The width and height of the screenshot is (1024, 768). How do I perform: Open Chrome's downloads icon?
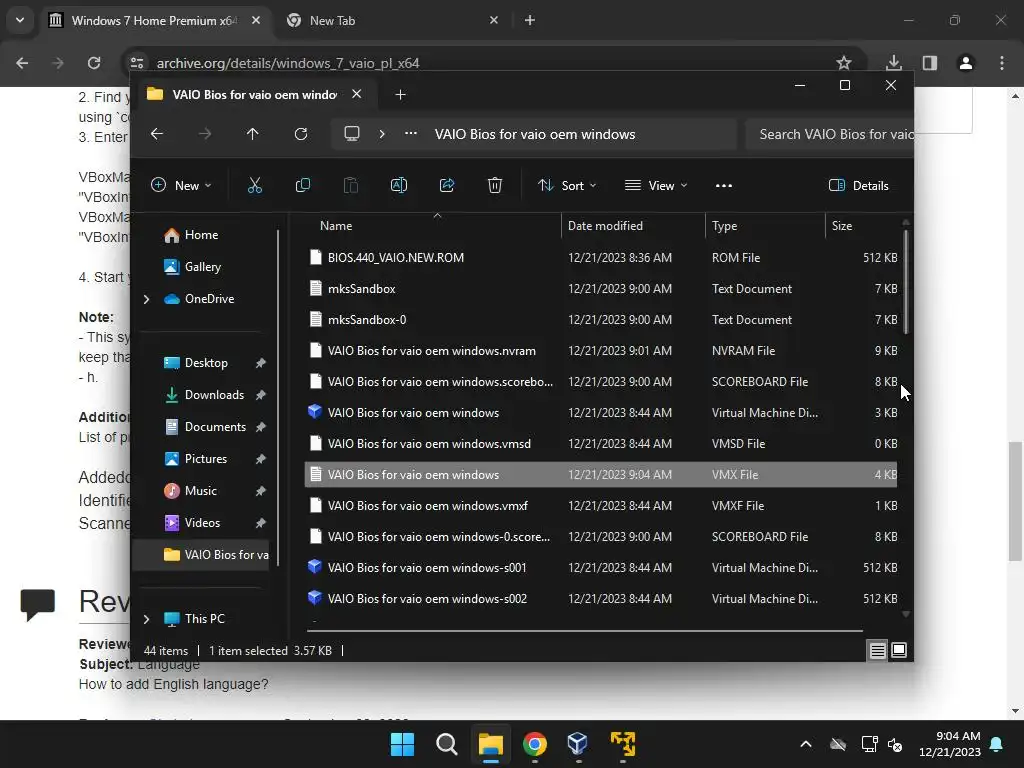(x=894, y=63)
